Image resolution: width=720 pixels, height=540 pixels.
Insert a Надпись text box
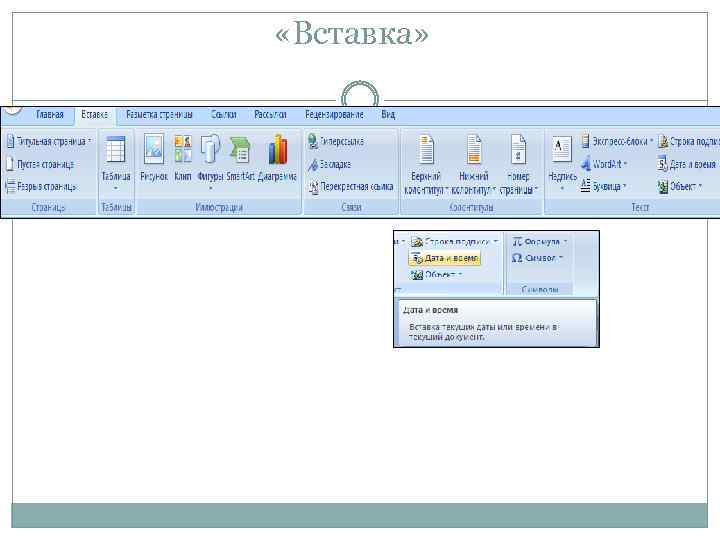tap(562, 162)
